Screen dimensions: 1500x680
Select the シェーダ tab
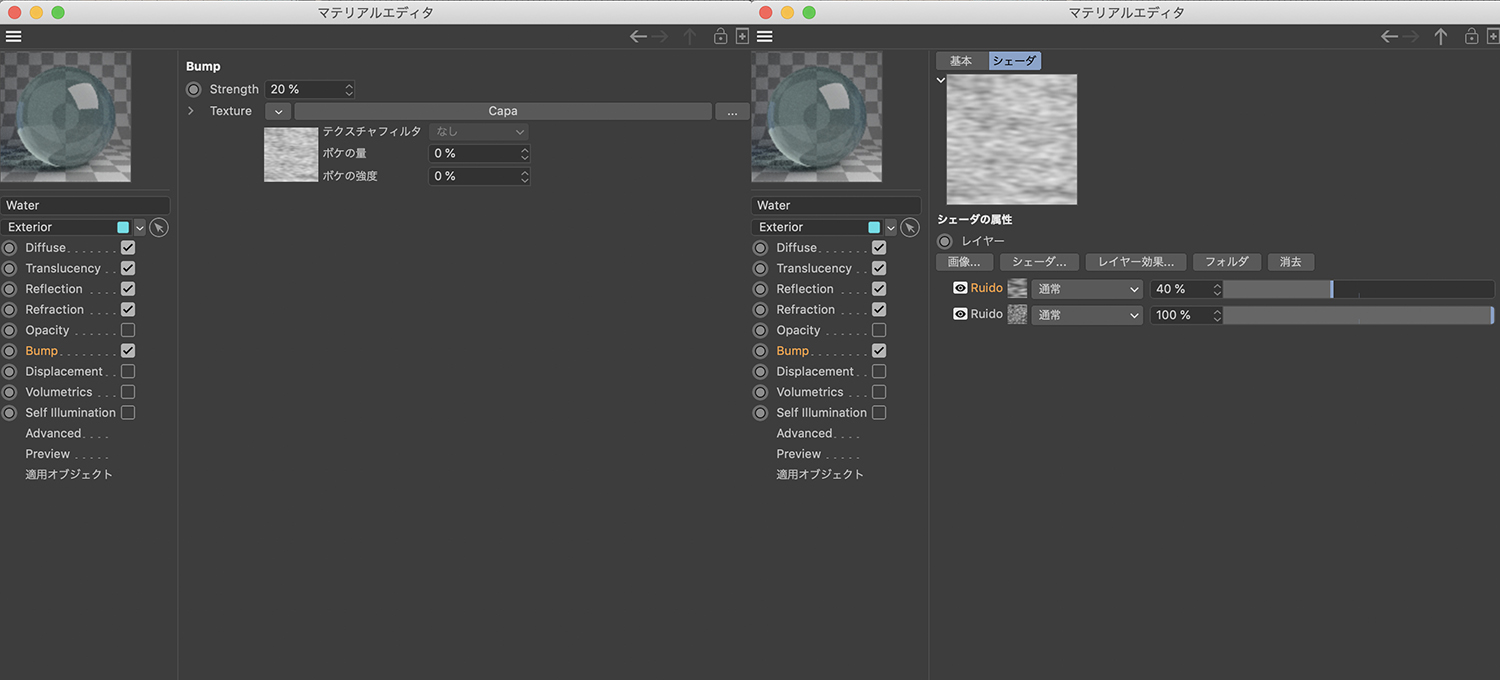pyautogui.click(x=1015, y=61)
